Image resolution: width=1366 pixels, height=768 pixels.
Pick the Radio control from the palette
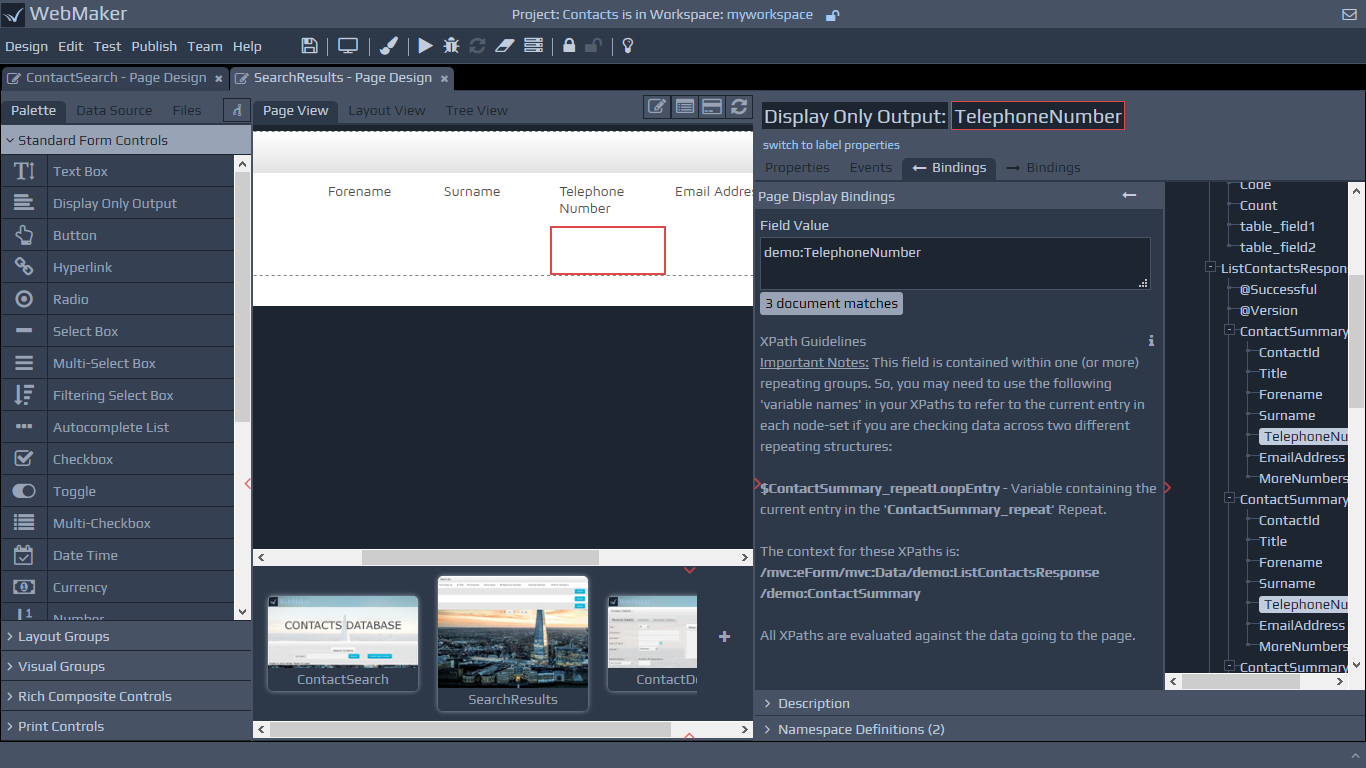(x=117, y=299)
